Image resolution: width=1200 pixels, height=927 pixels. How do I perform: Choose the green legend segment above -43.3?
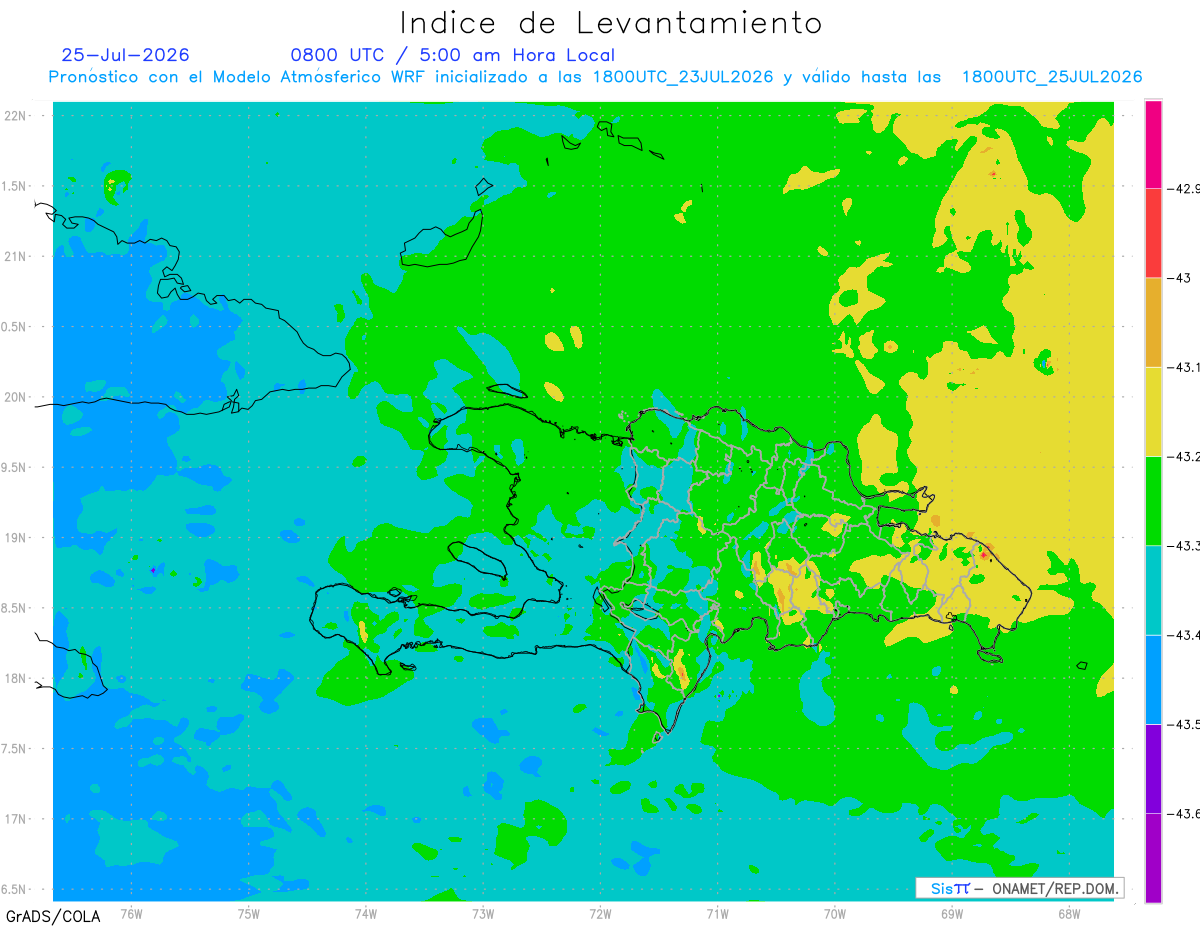click(x=1153, y=501)
